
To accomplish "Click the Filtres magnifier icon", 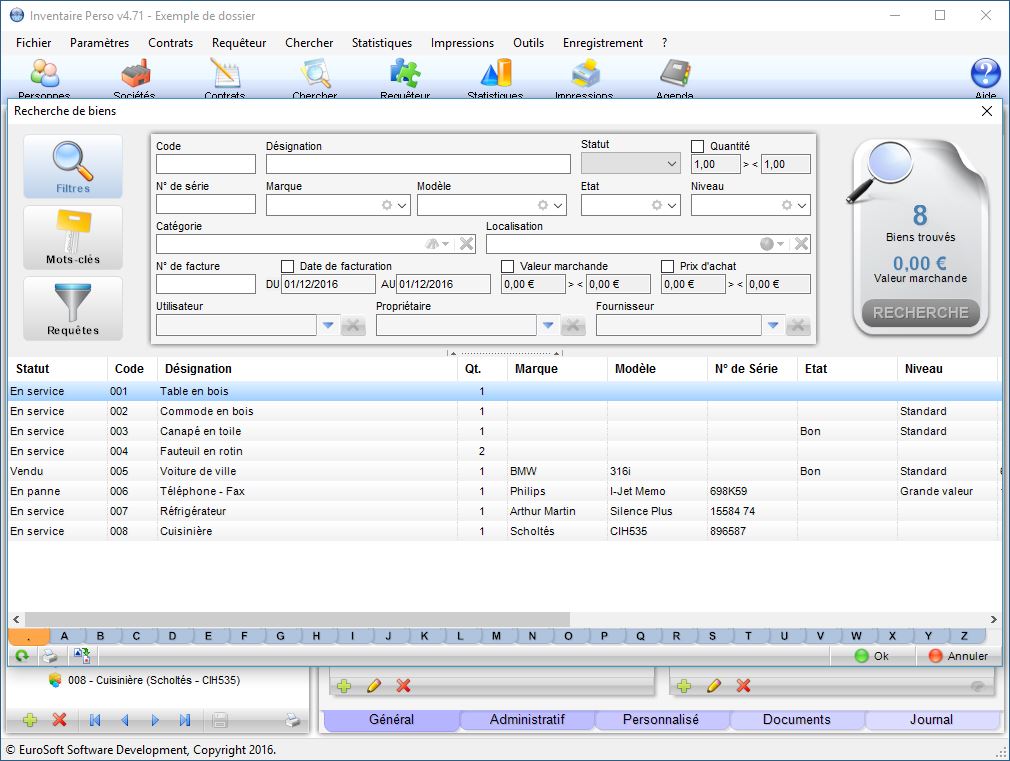I will tap(73, 165).
